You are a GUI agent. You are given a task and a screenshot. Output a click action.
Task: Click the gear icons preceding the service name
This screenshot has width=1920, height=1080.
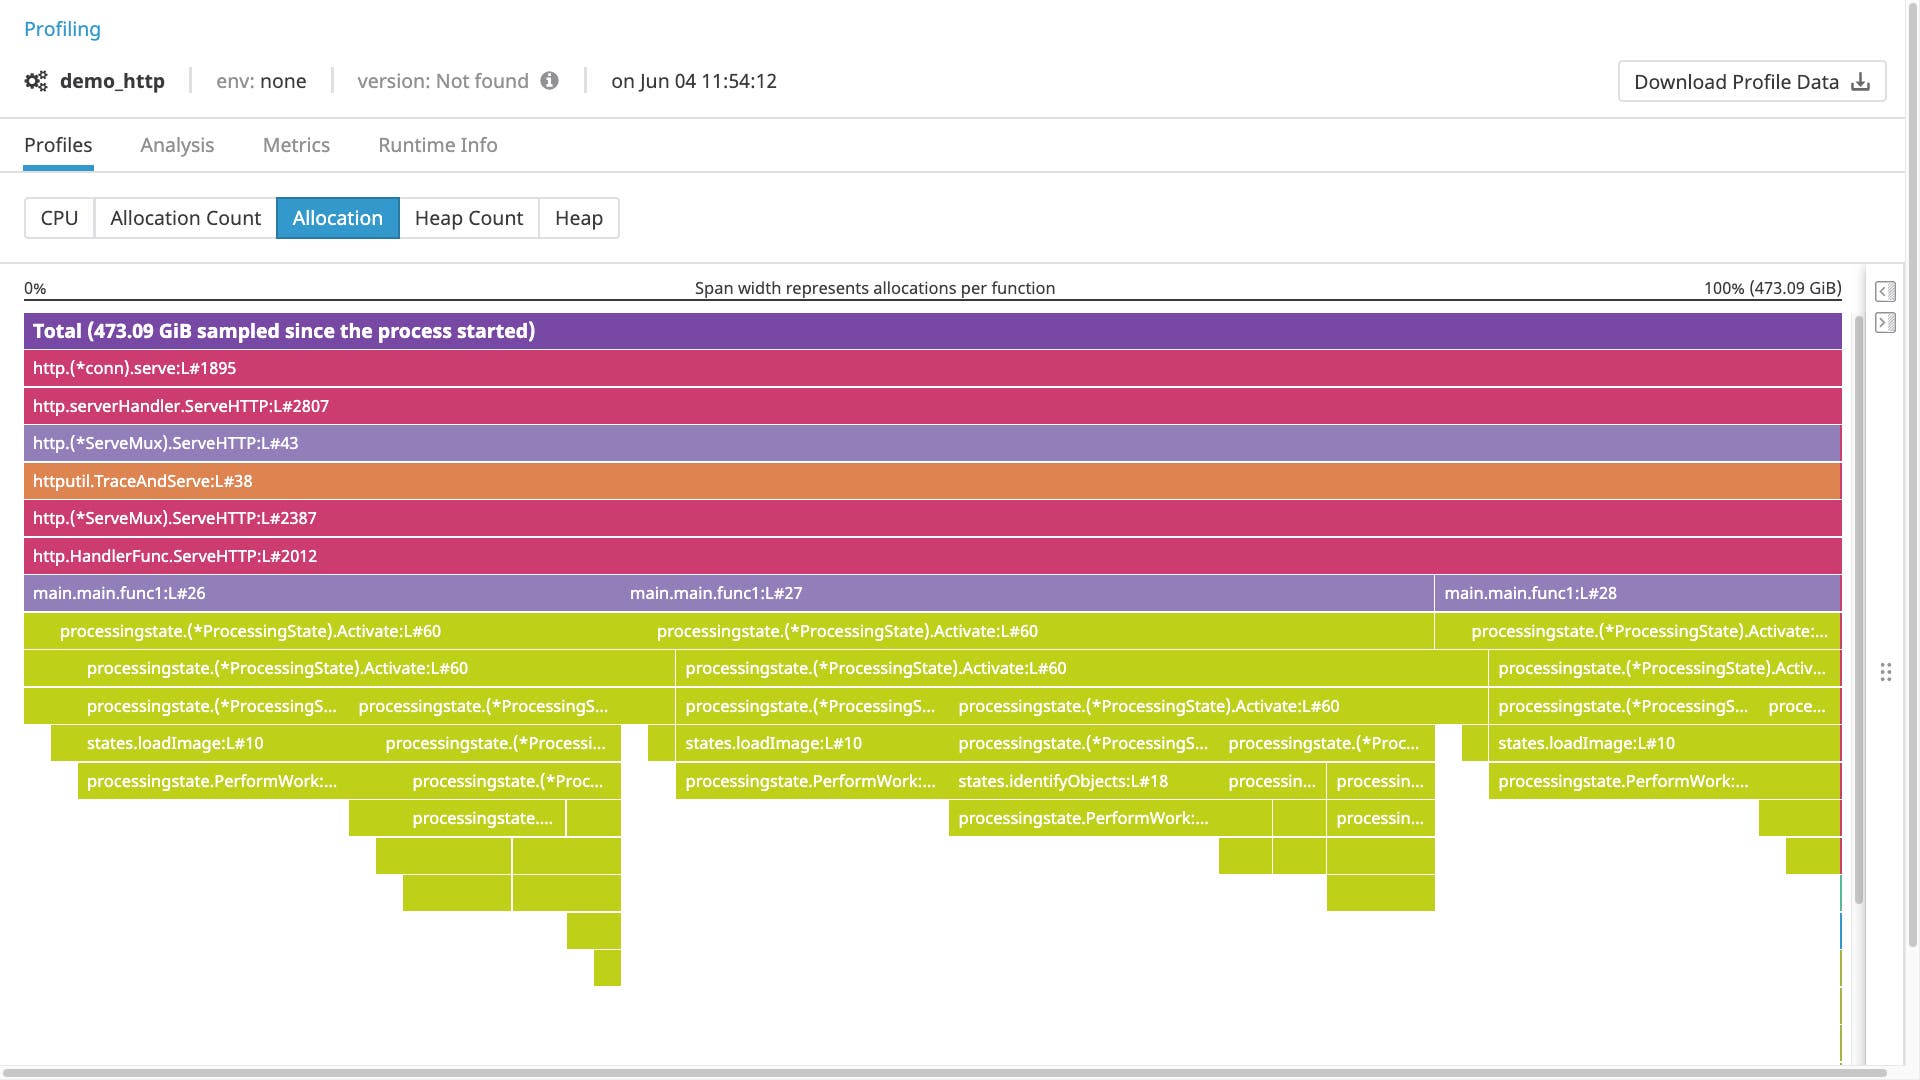click(35, 81)
